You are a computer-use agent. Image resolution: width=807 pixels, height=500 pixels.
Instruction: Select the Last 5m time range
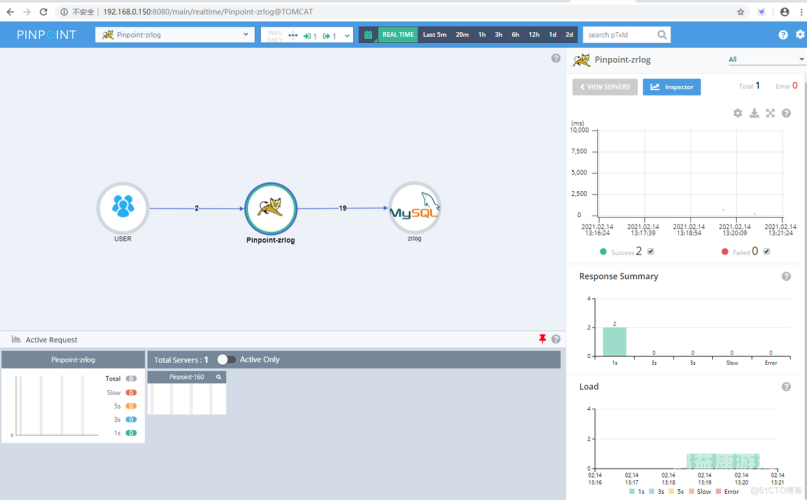(434, 35)
